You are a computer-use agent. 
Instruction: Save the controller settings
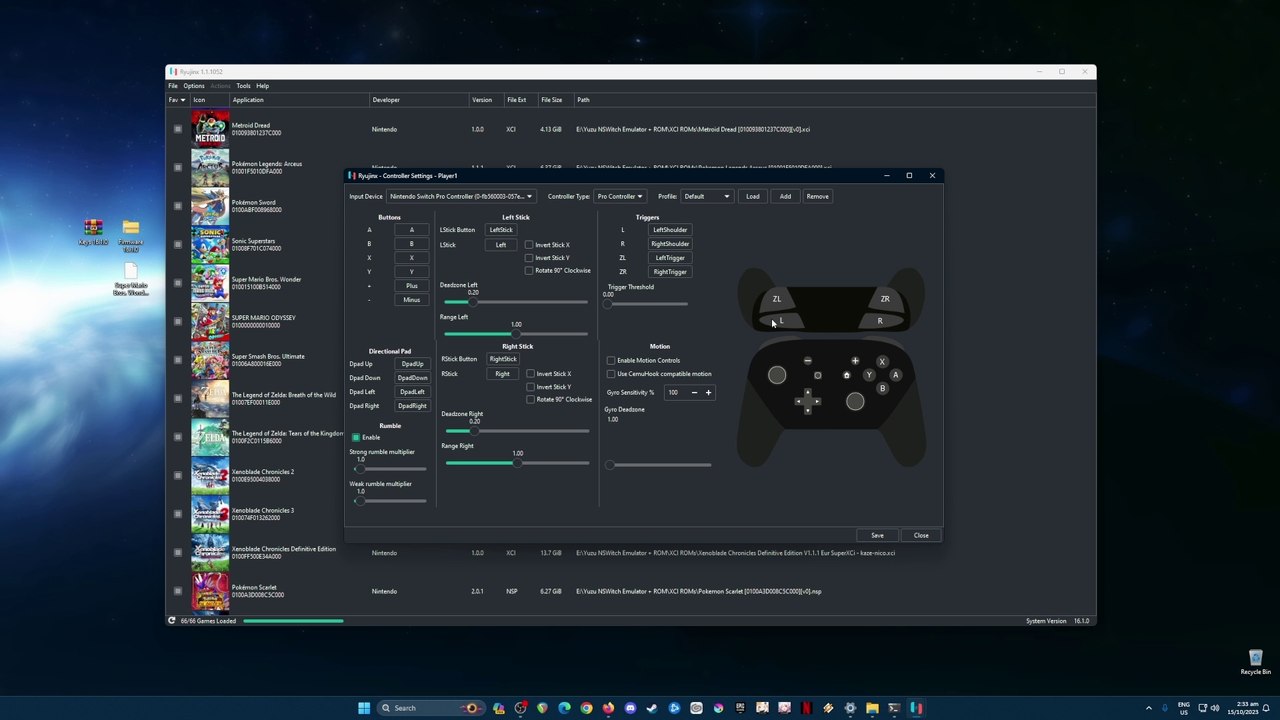(877, 535)
